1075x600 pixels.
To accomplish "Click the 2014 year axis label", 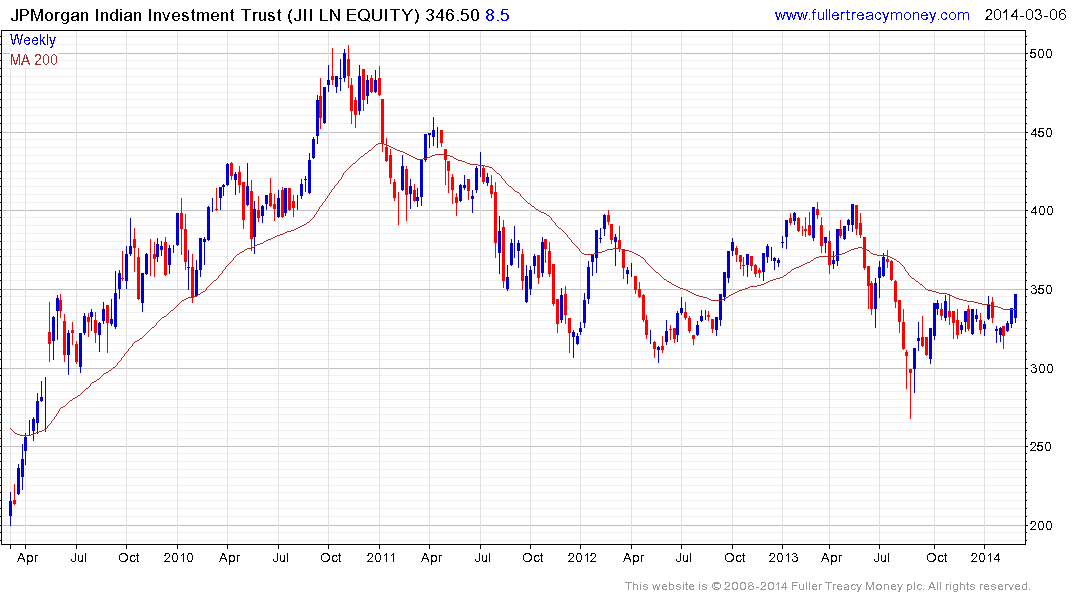I will (985, 557).
